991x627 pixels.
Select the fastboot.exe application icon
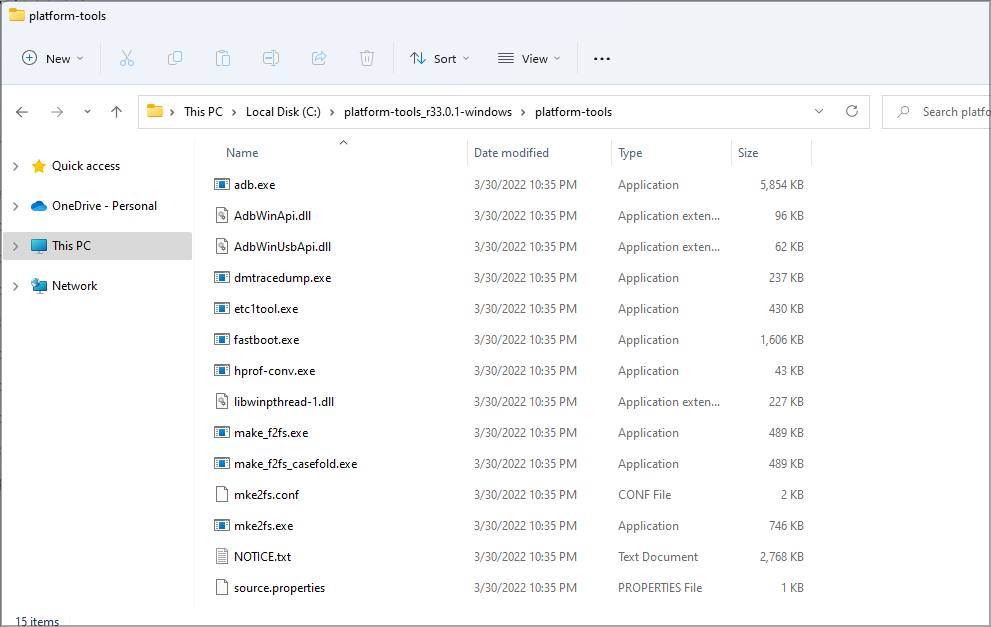point(222,339)
